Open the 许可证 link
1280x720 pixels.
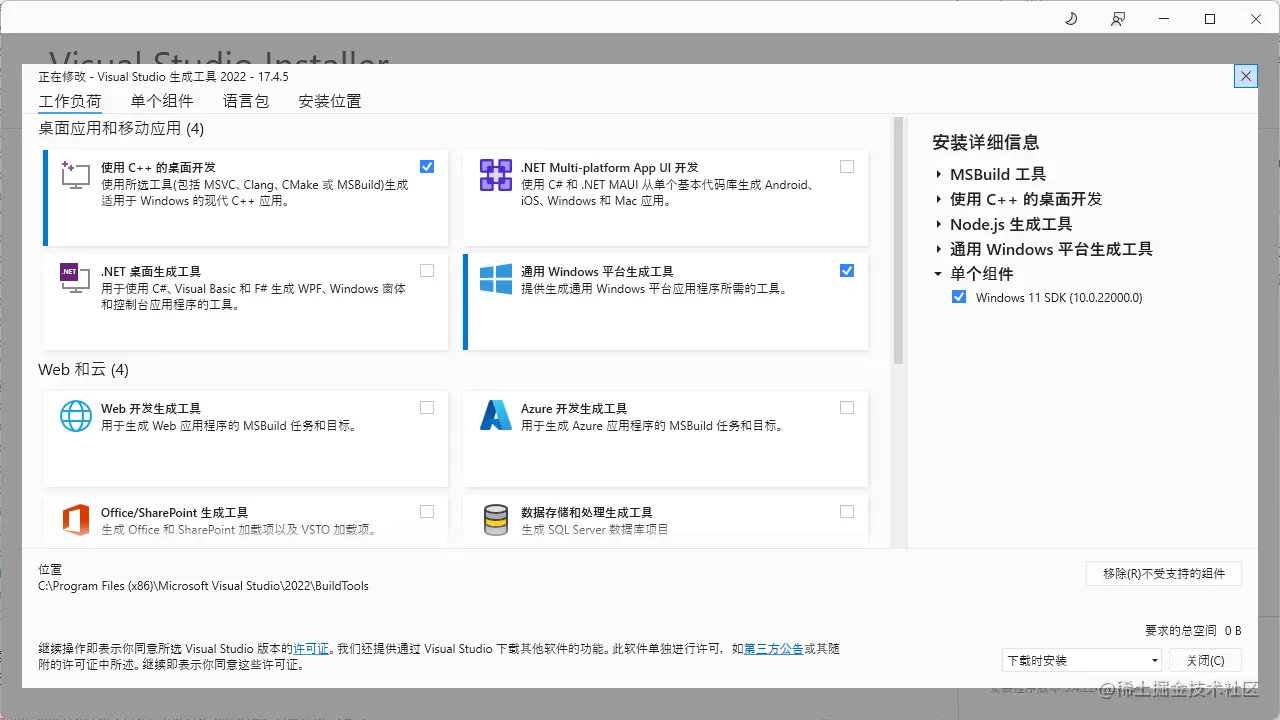[311, 649]
